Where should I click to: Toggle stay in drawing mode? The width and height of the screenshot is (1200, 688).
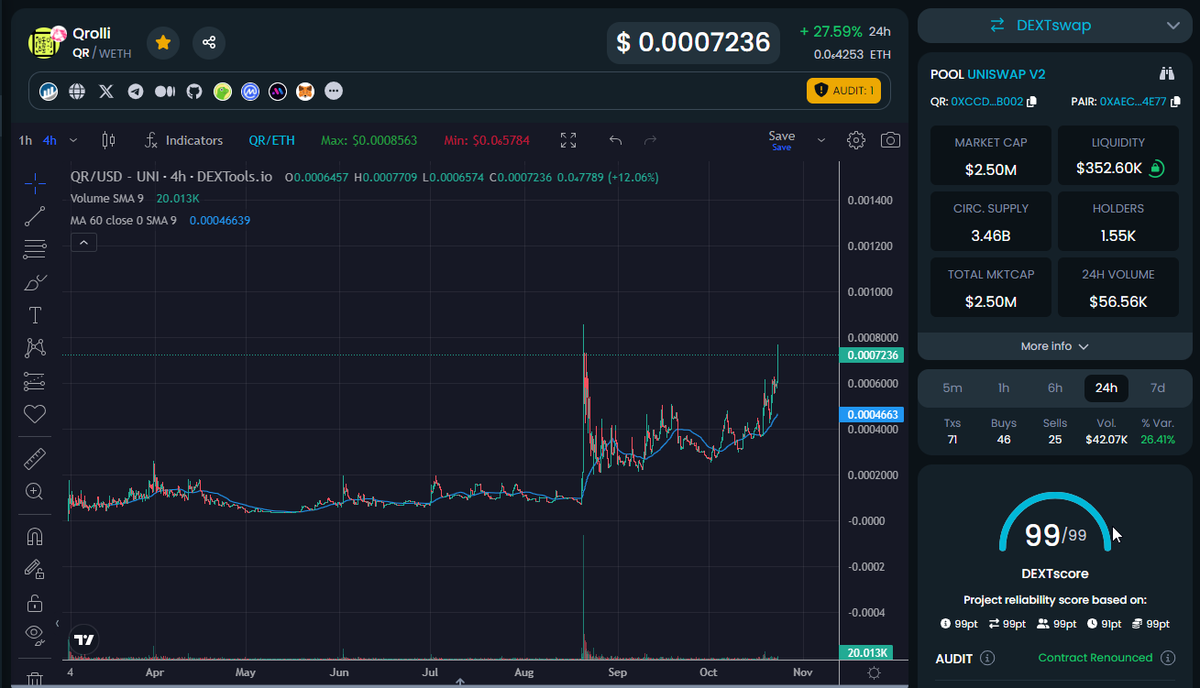click(35, 569)
